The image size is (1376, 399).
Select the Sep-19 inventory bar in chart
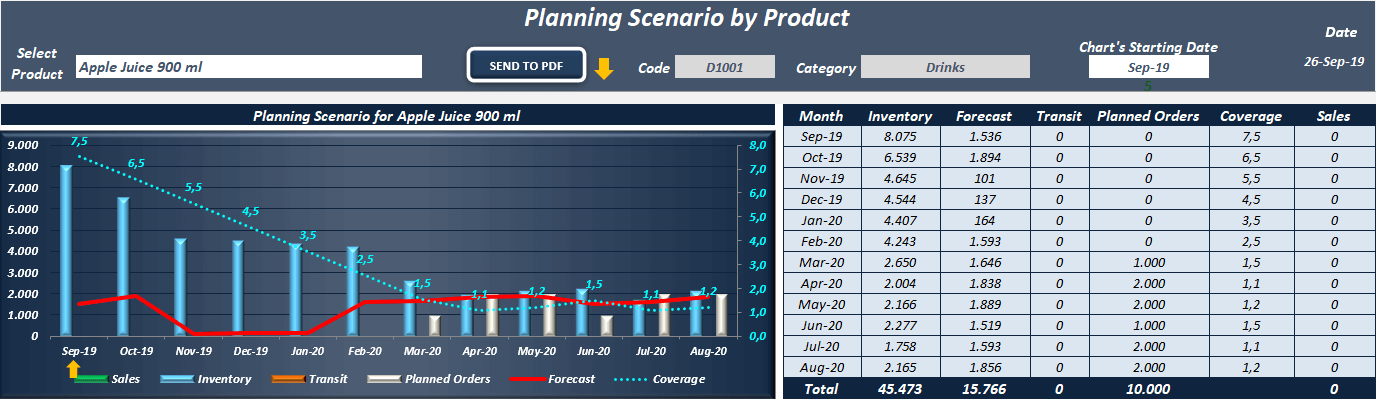pos(66,250)
